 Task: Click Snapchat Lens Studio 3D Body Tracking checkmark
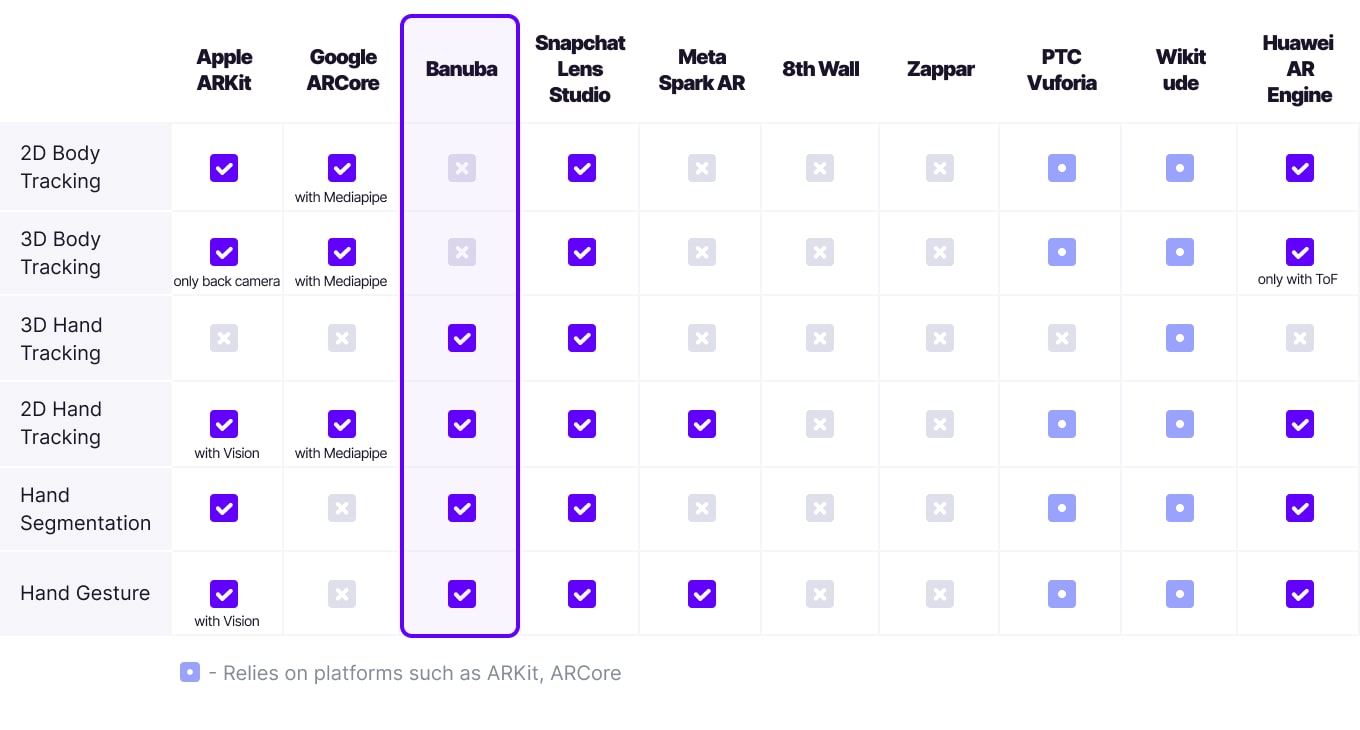coord(581,252)
